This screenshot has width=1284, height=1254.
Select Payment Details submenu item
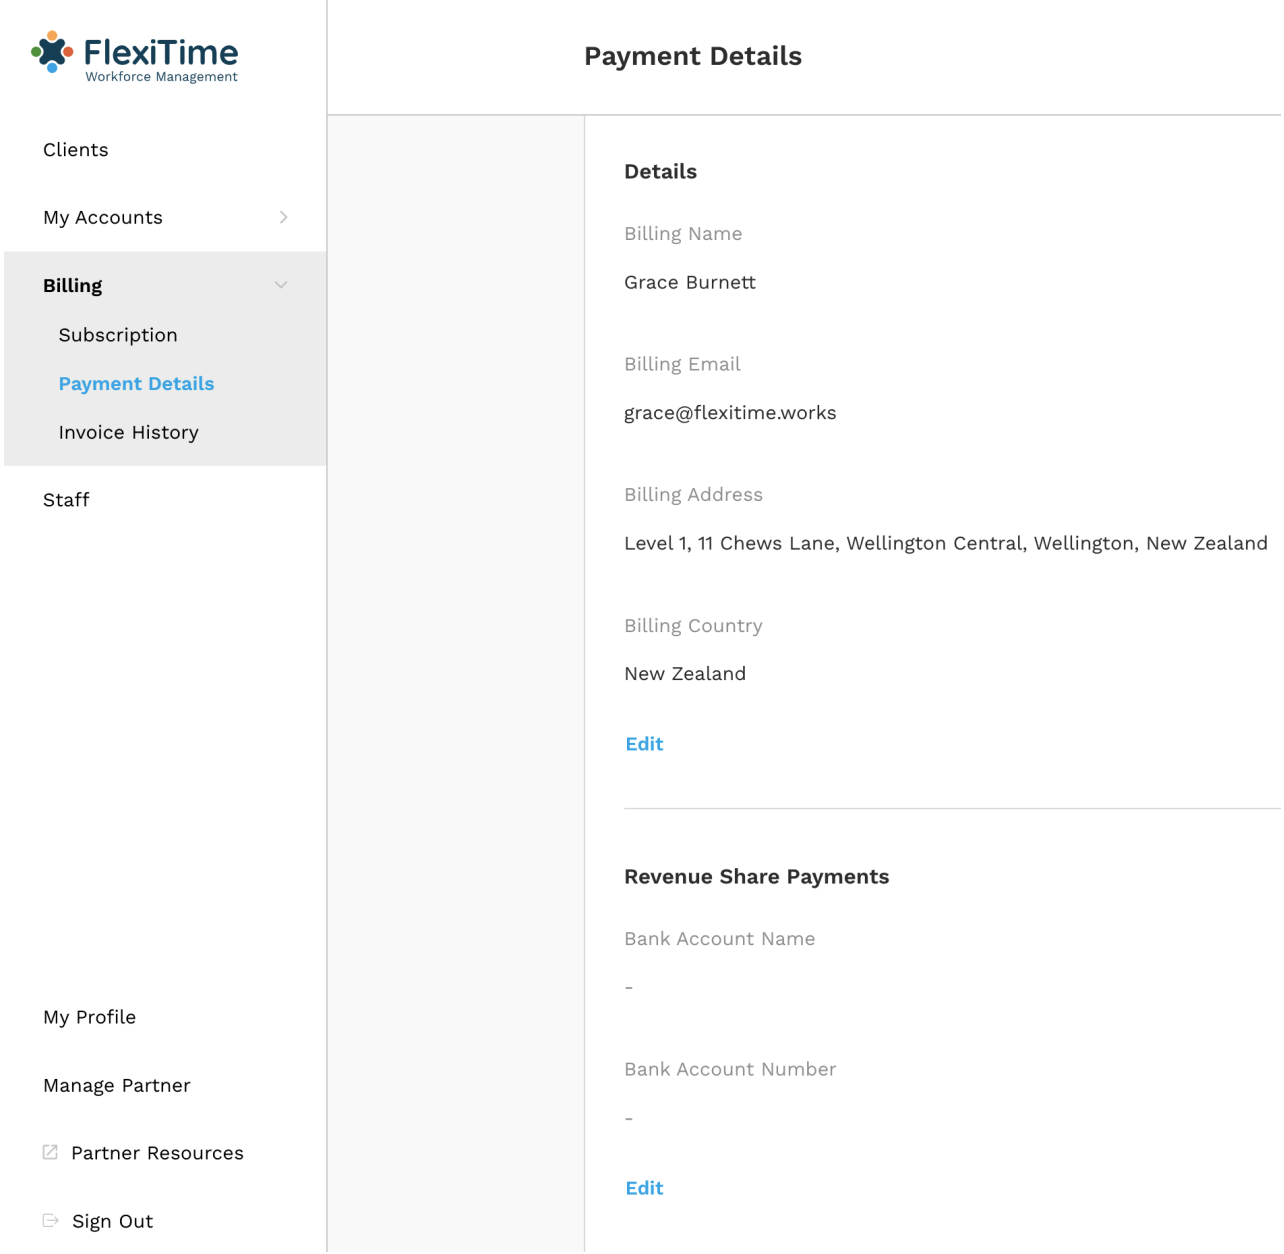(x=136, y=384)
